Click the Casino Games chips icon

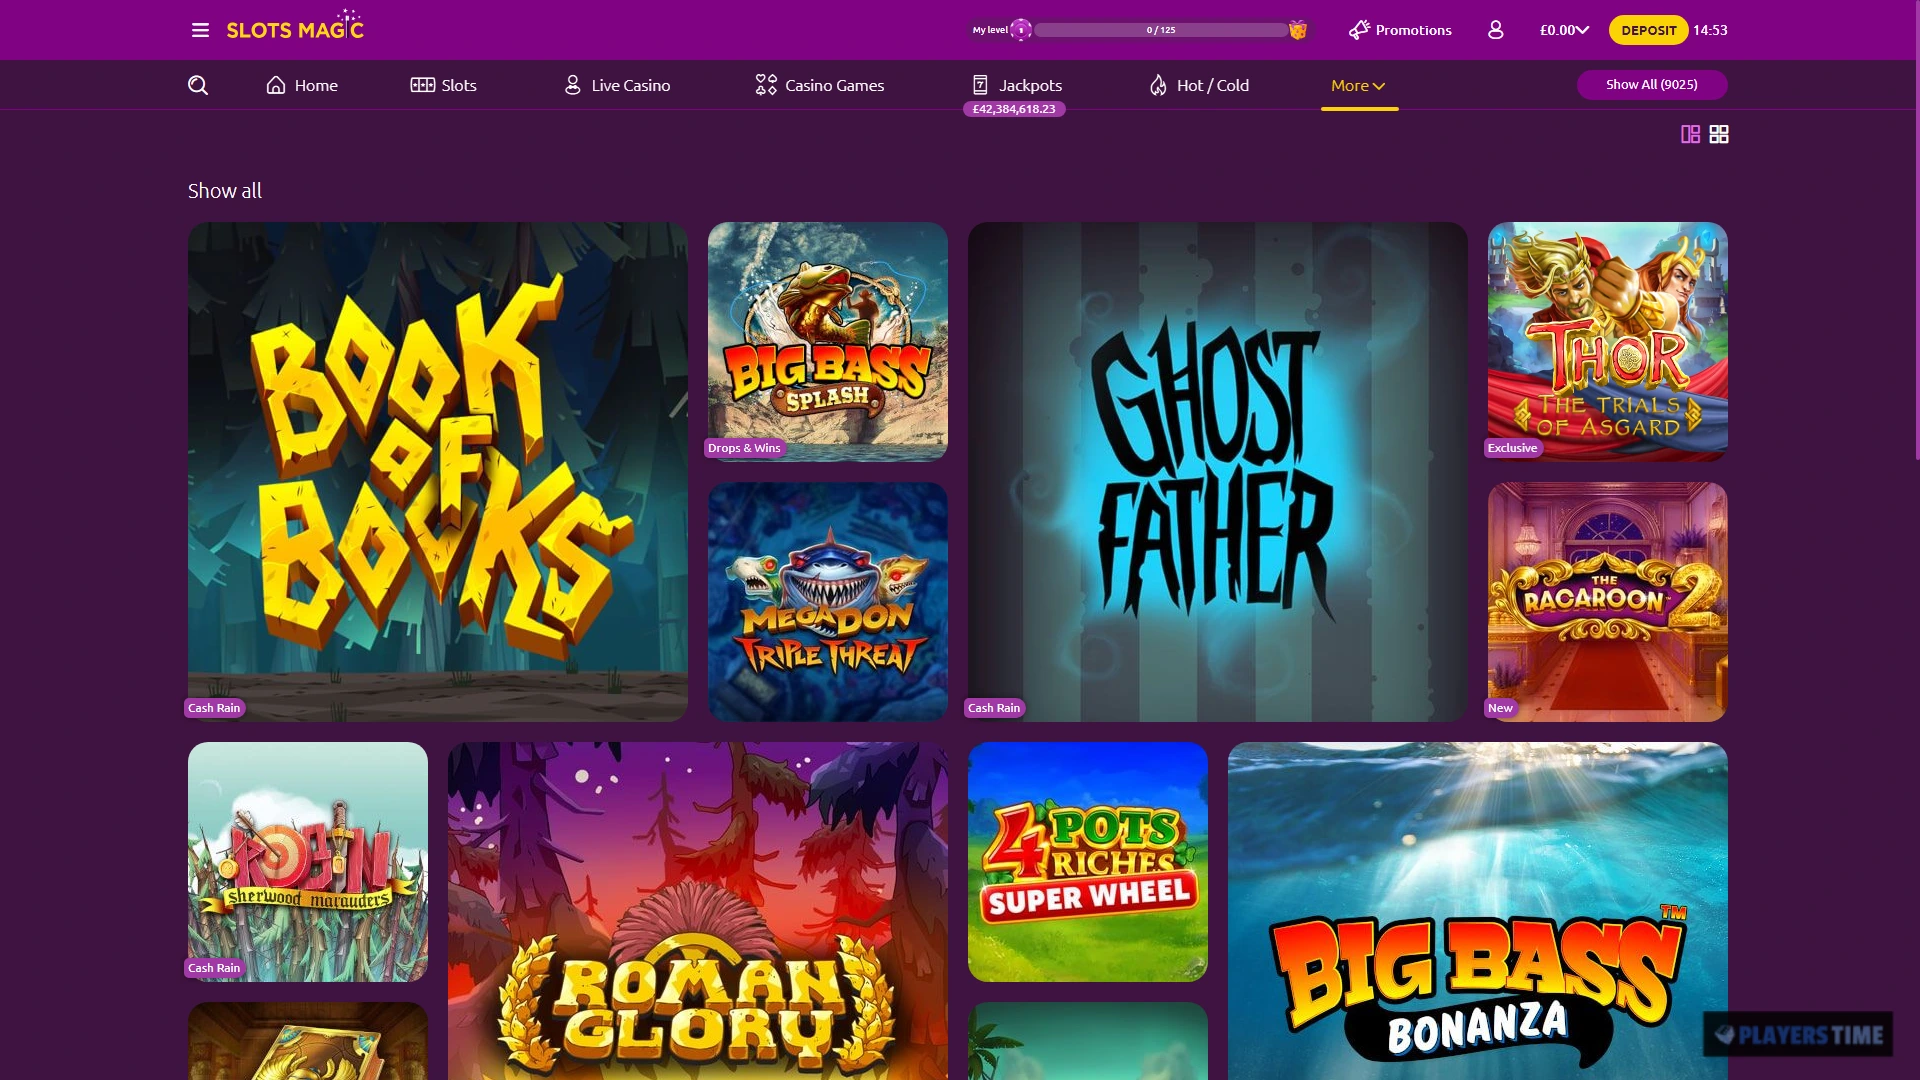(x=766, y=85)
